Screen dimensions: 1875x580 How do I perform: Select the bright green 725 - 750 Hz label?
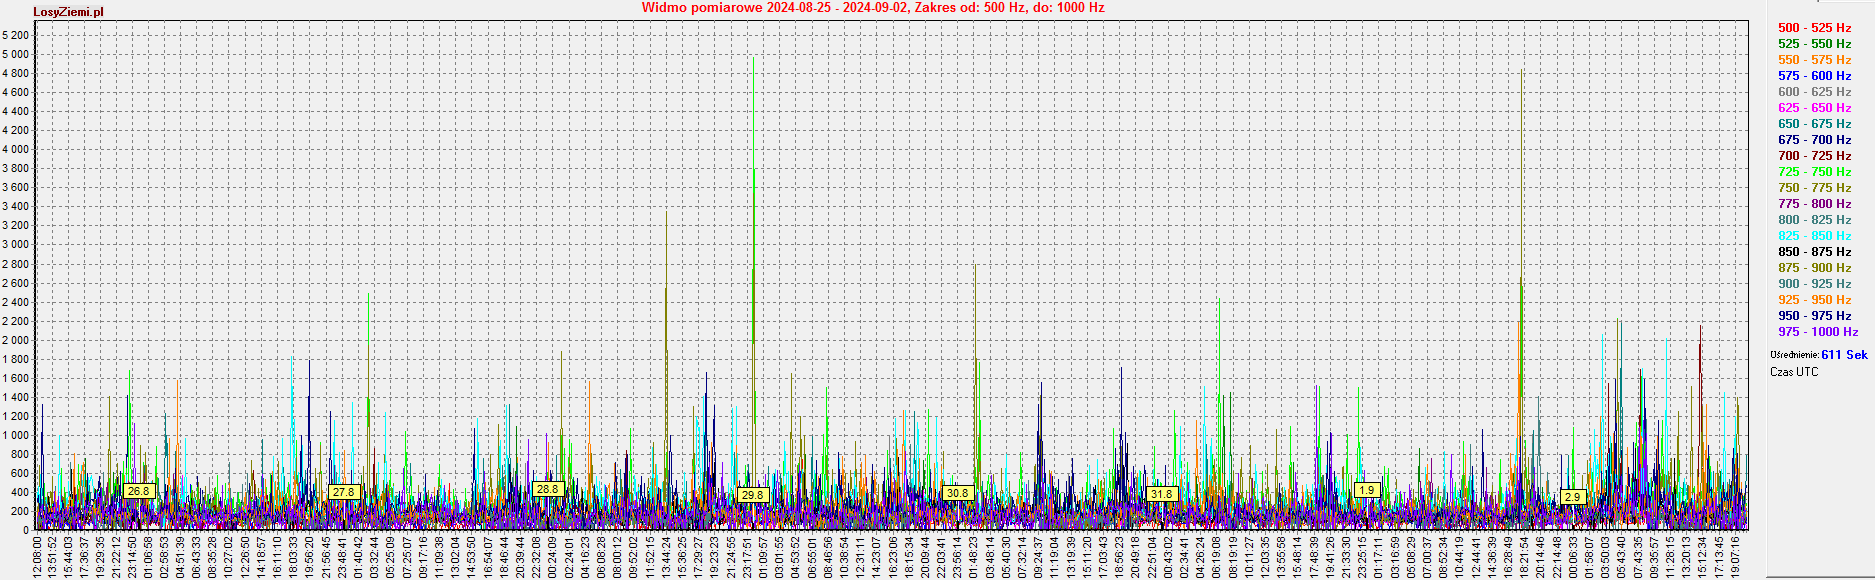1814,172
